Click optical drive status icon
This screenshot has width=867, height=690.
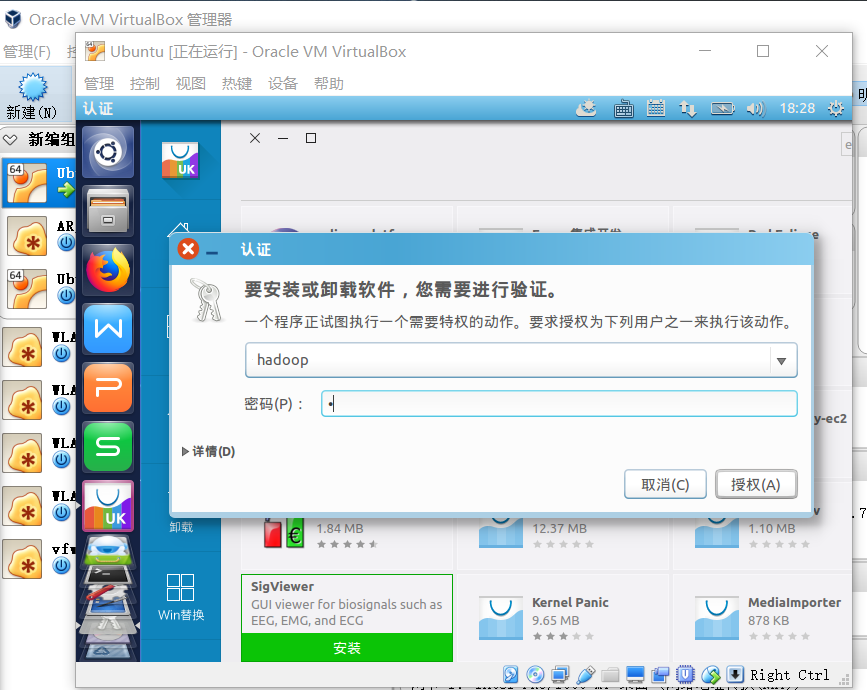(535, 675)
